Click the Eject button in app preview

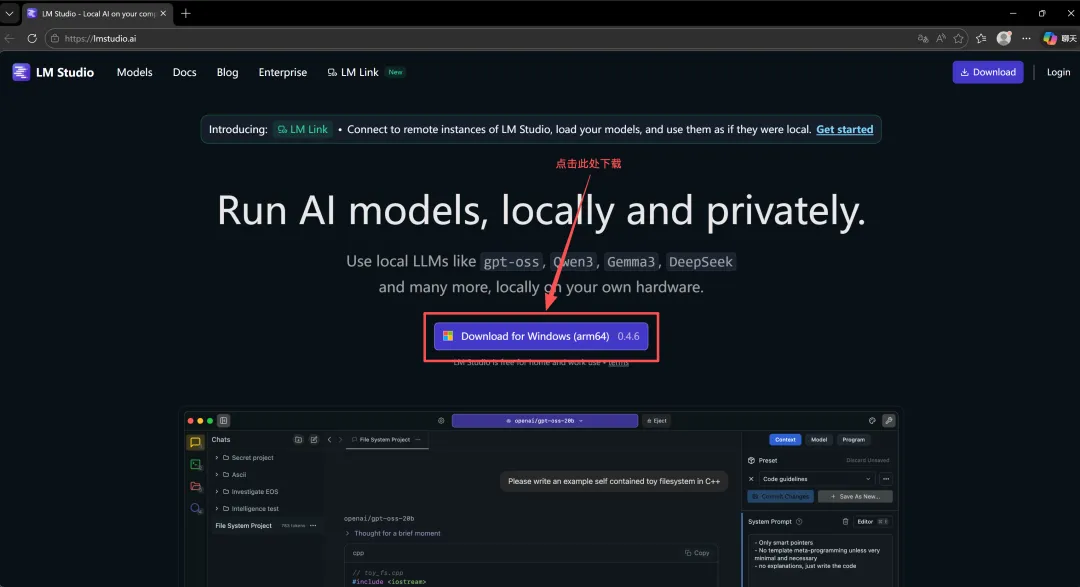[657, 420]
